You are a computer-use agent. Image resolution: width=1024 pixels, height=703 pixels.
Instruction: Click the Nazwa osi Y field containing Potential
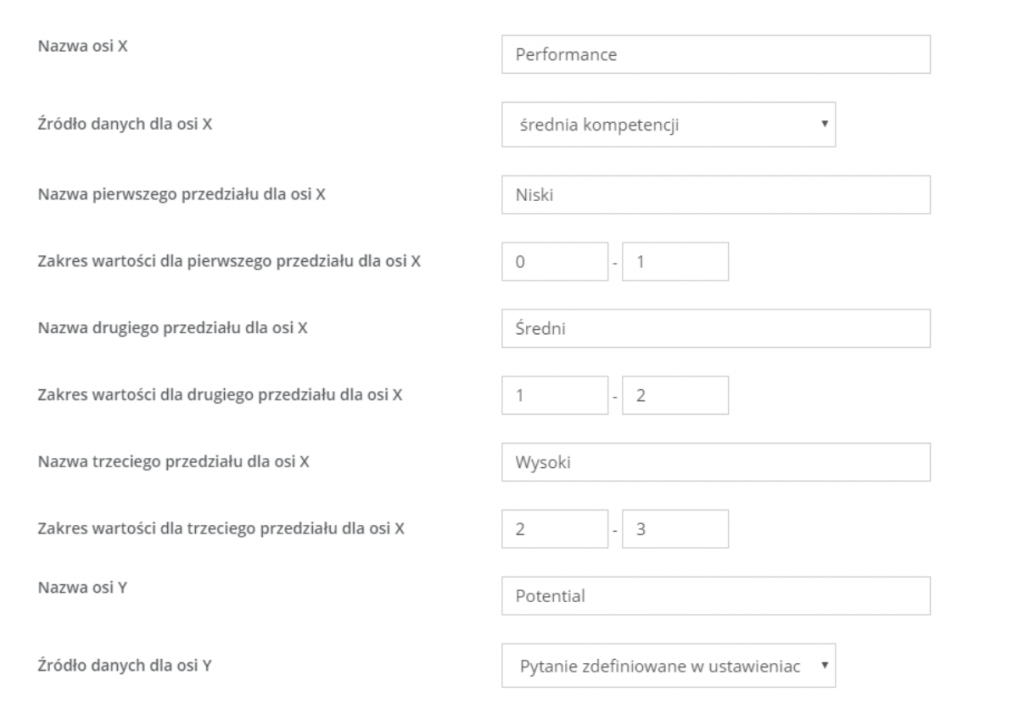[x=716, y=596]
